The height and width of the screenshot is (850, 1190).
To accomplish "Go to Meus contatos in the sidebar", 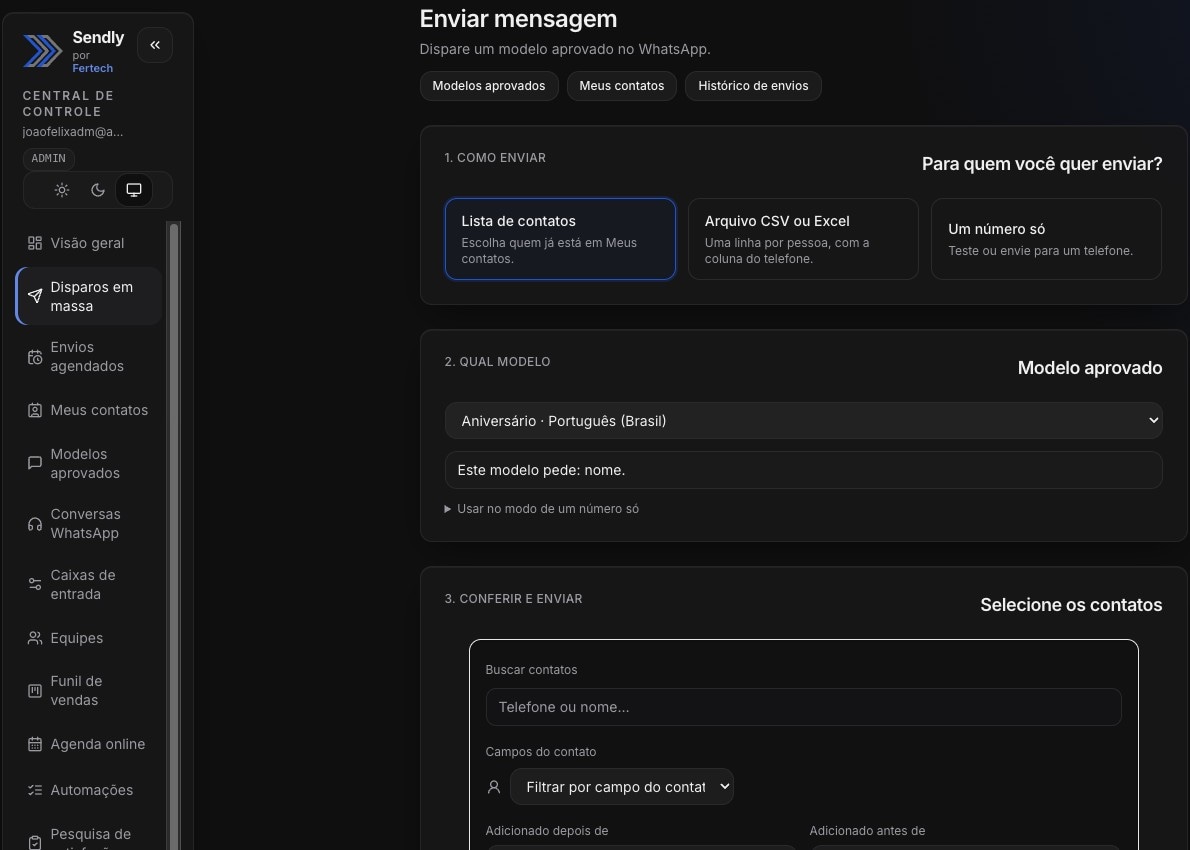I will coord(89,410).
